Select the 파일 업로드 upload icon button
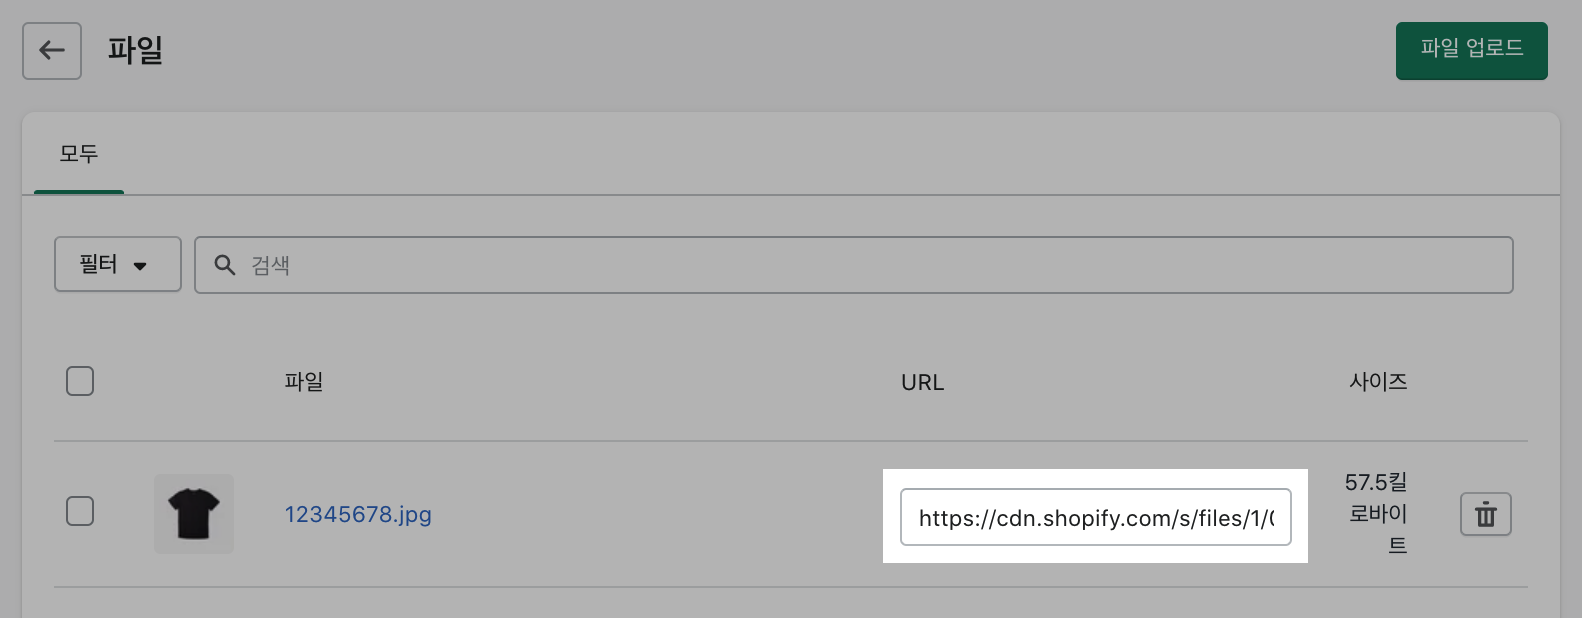This screenshot has height=618, width=1582. (1471, 50)
